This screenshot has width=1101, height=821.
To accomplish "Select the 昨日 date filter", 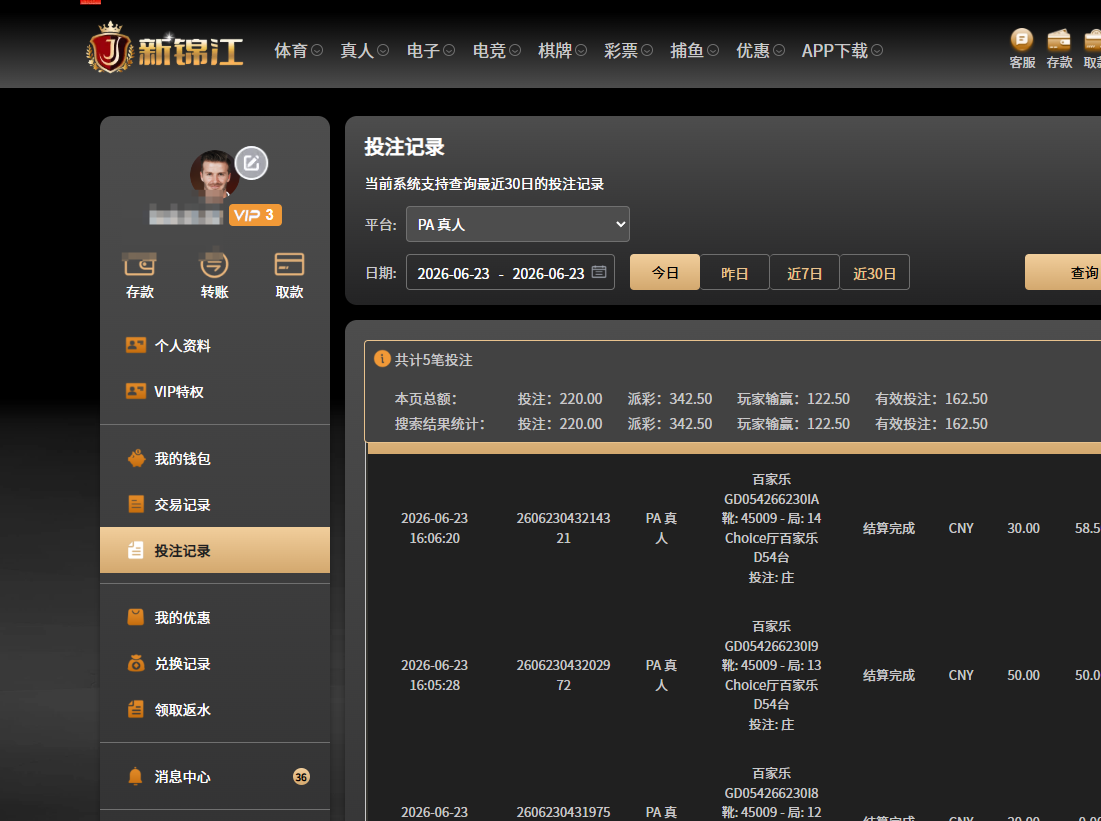I will click(734, 272).
